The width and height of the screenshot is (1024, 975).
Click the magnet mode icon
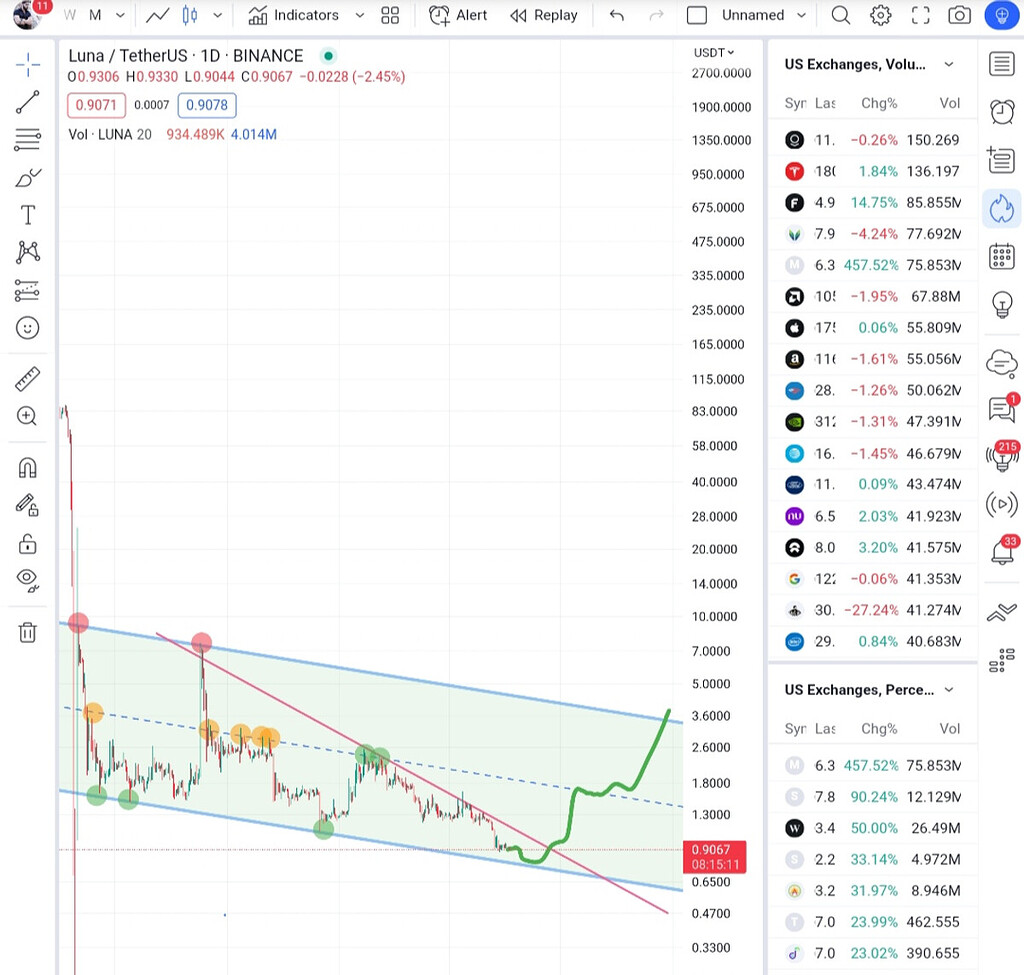pos(27,468)
